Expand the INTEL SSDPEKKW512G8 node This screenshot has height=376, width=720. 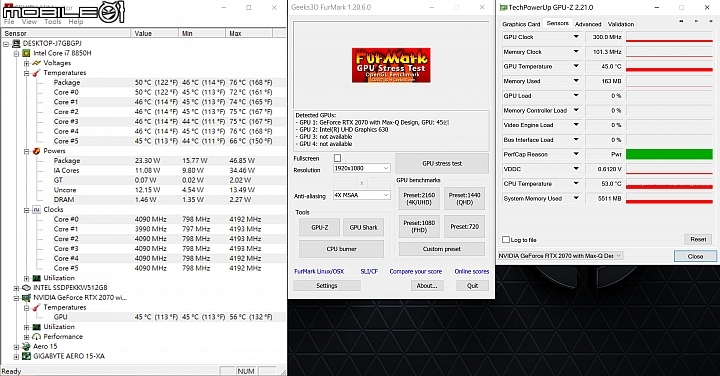tap(17, 288)
